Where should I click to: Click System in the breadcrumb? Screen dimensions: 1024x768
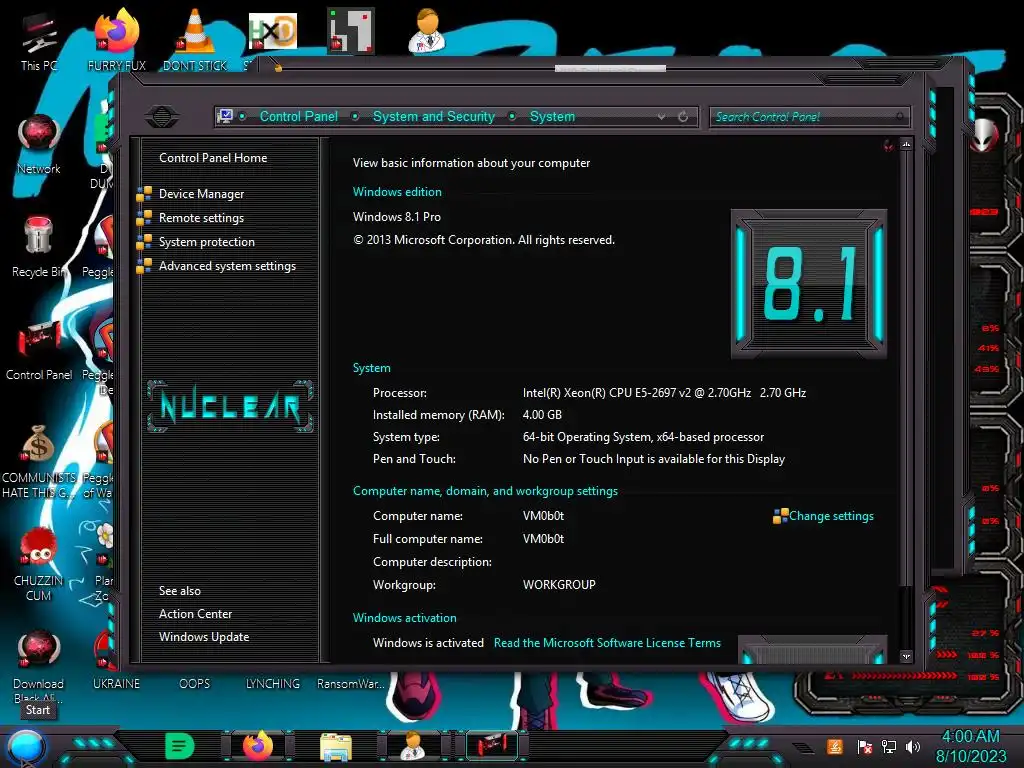click(x=552, y=116)
